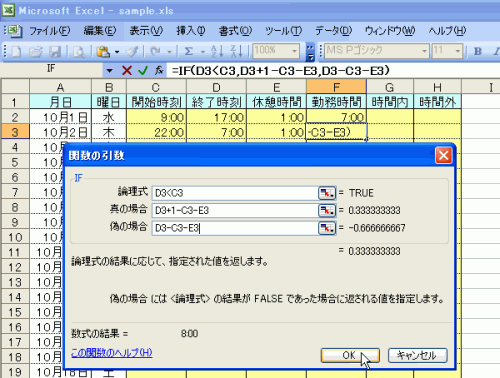This screenshot has width=500, height=378.
Task: Open the 書式(O) menu
Action: click(x=235, y=31)
